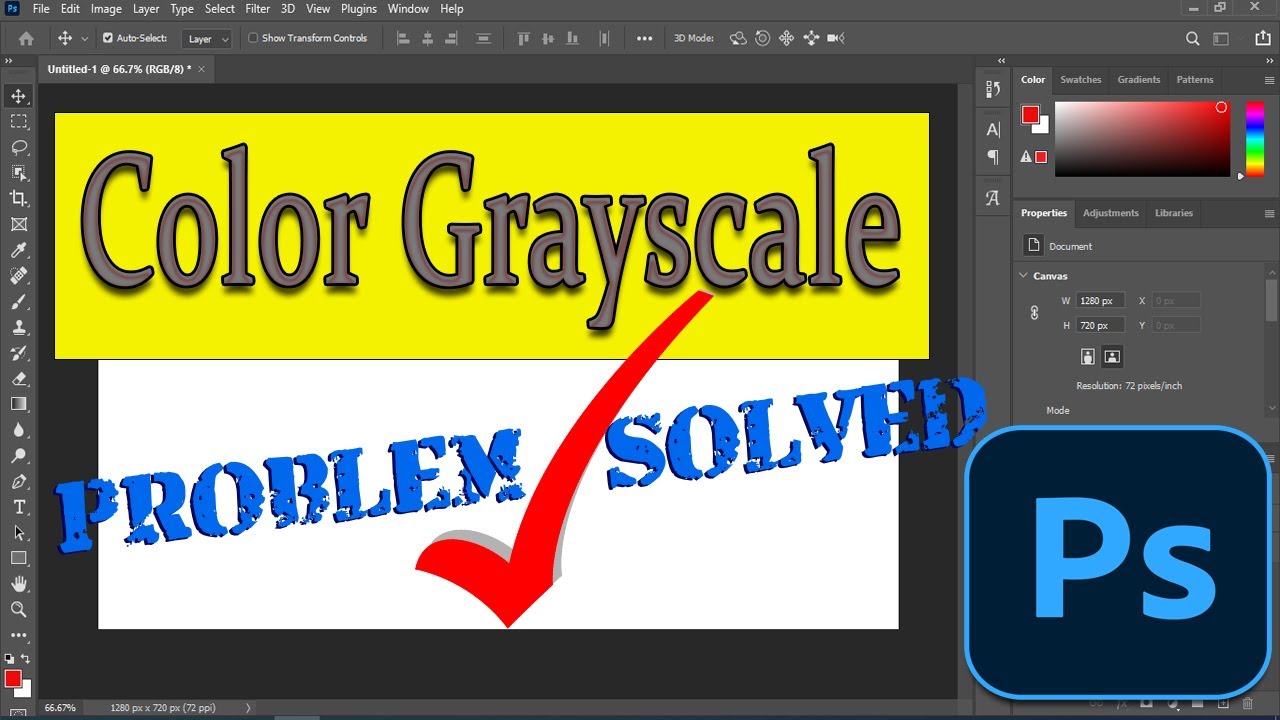This screenshot has width=1280, height=720.
Task: Open the History panel icon
Action: pyautogui.click(x=993, y=90)
